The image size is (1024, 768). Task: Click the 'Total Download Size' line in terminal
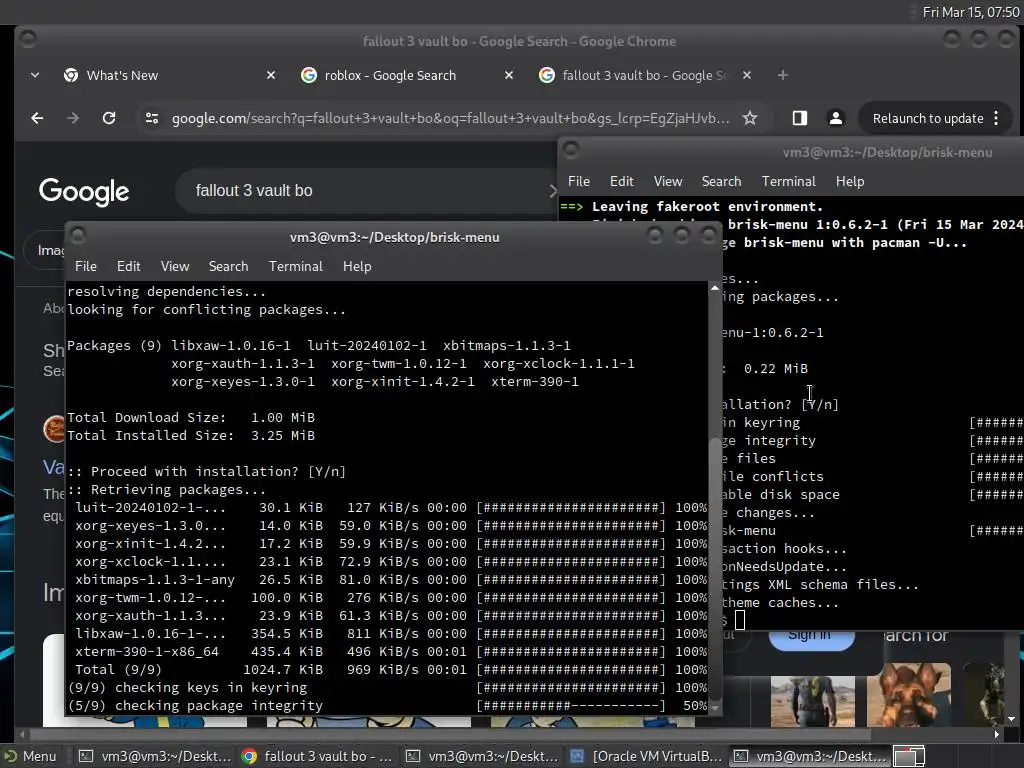point(191,417)
